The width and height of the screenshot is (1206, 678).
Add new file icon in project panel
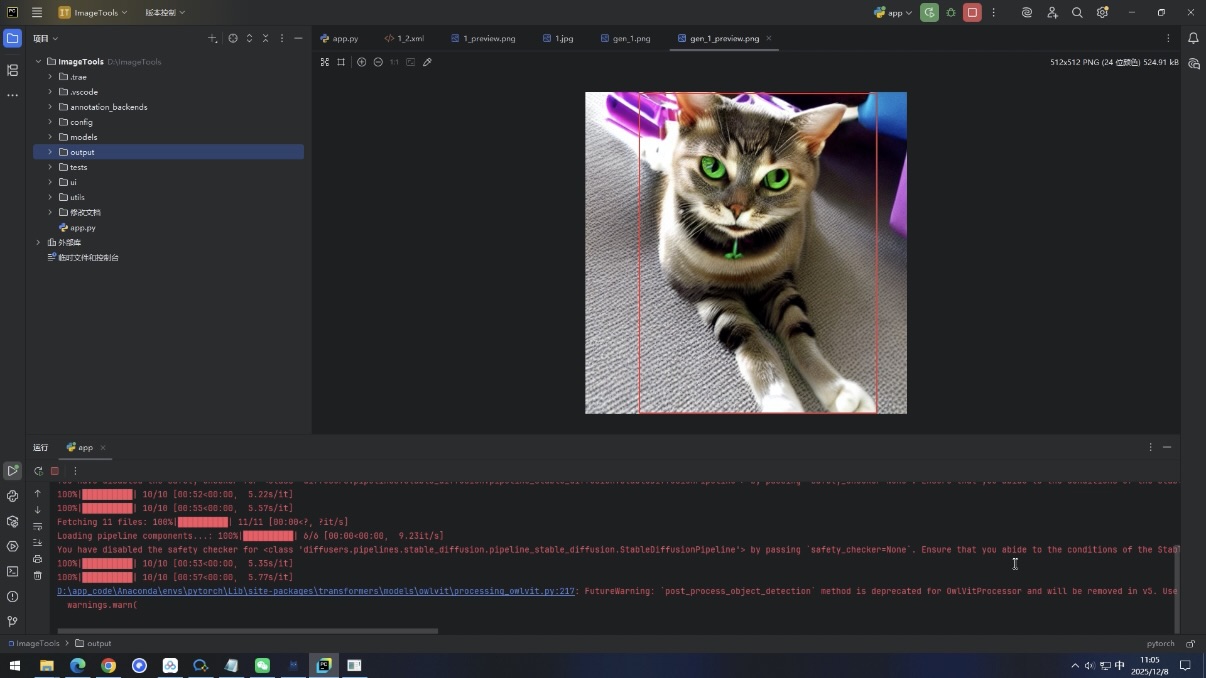coord(213,38)
